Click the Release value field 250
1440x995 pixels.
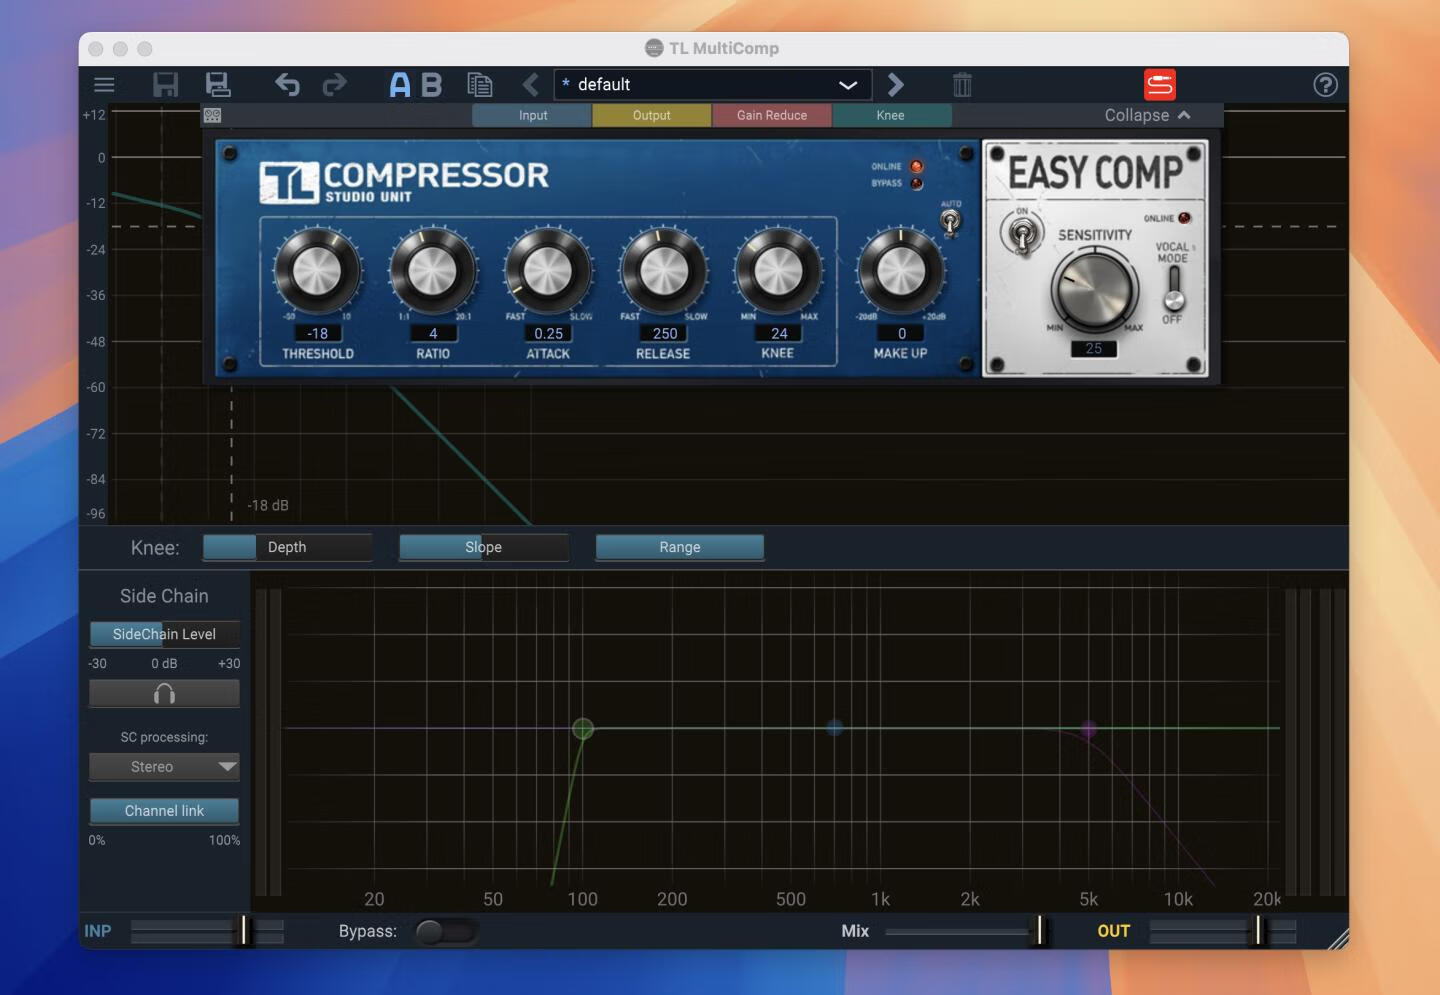click(664, 334)
